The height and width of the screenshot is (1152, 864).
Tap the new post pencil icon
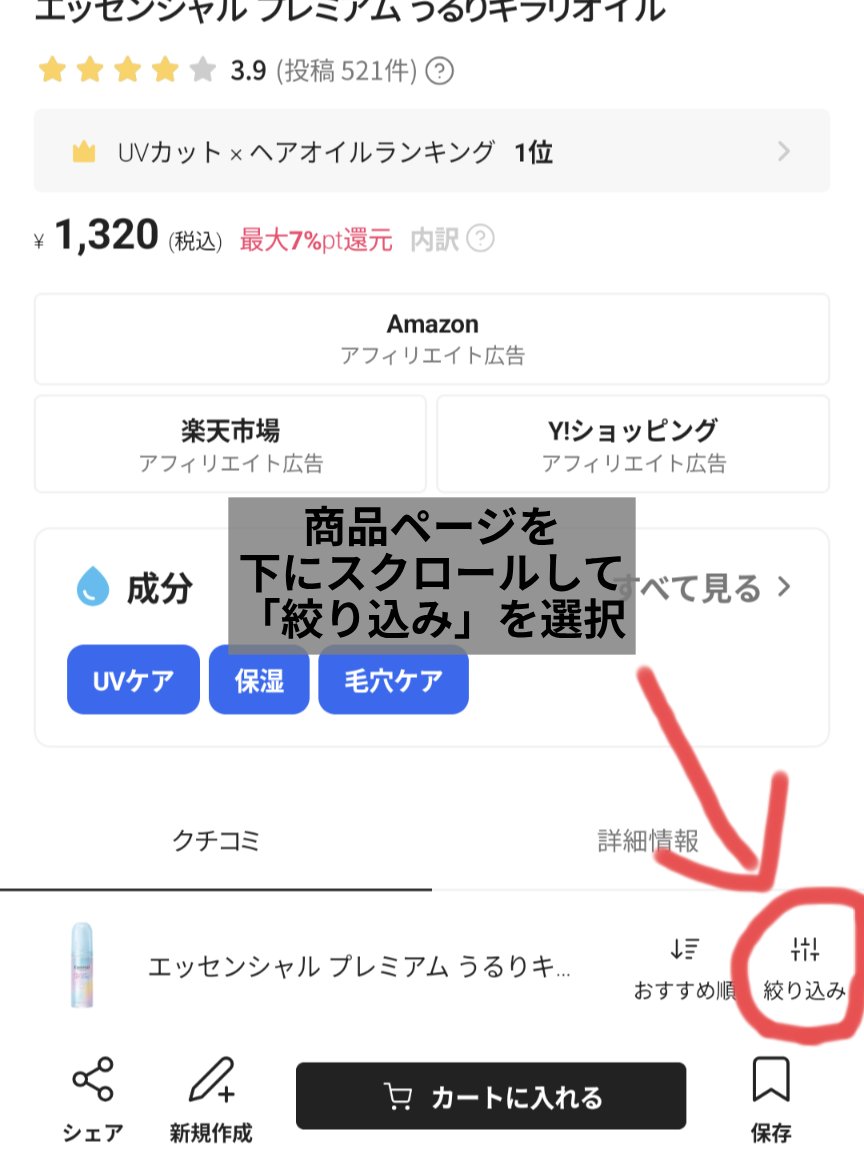pyautogui.click(x=211, y=1081)
